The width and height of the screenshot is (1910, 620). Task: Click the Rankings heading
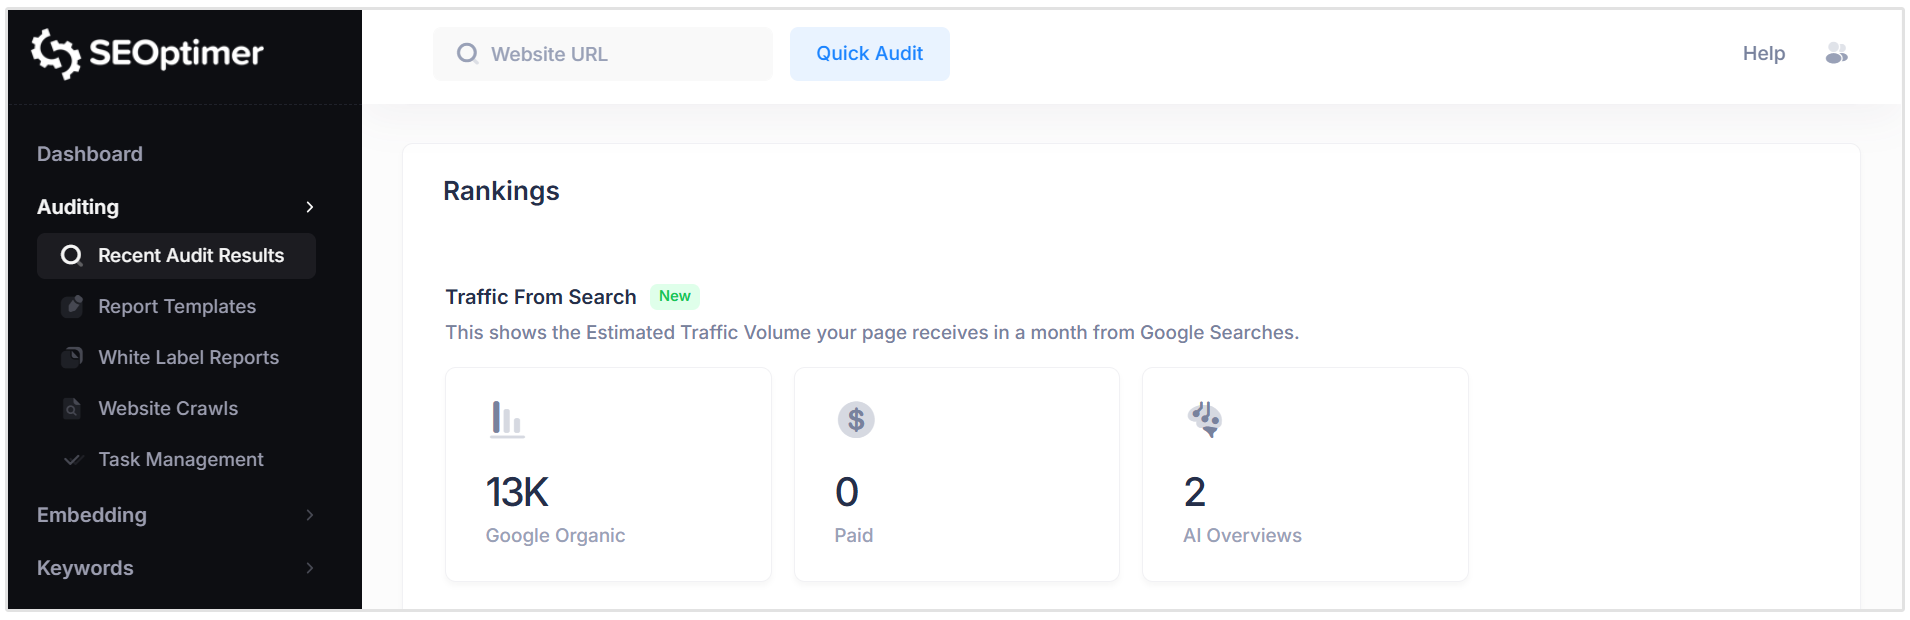(x=501, y=191)
